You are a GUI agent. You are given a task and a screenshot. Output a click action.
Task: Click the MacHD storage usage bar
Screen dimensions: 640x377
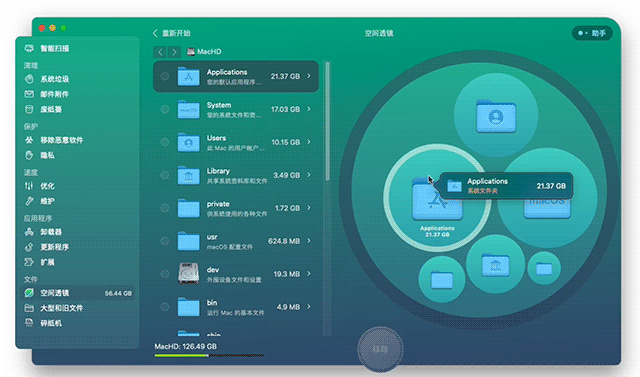209,355
